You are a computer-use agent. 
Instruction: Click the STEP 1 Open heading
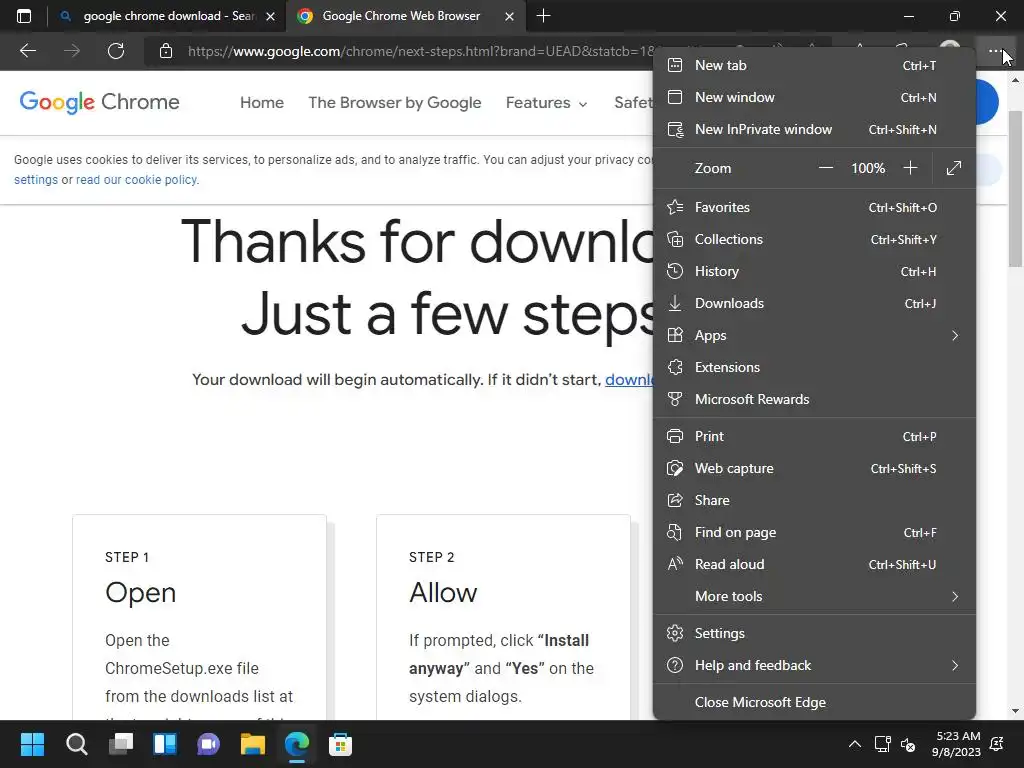140,592
